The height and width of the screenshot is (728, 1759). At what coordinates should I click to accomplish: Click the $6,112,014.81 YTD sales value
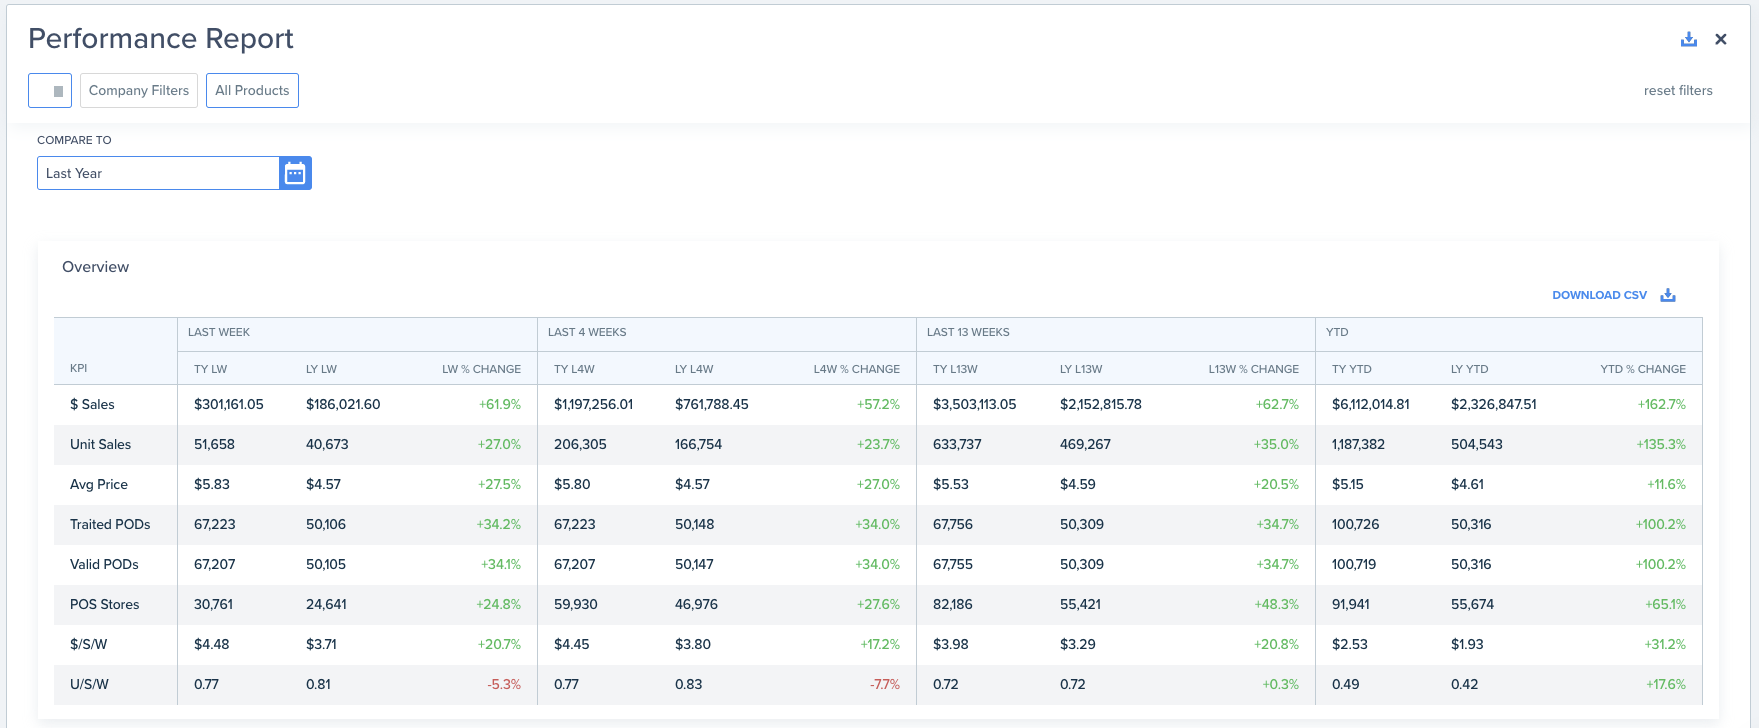pyautogui.click(x=1371, y=404)
